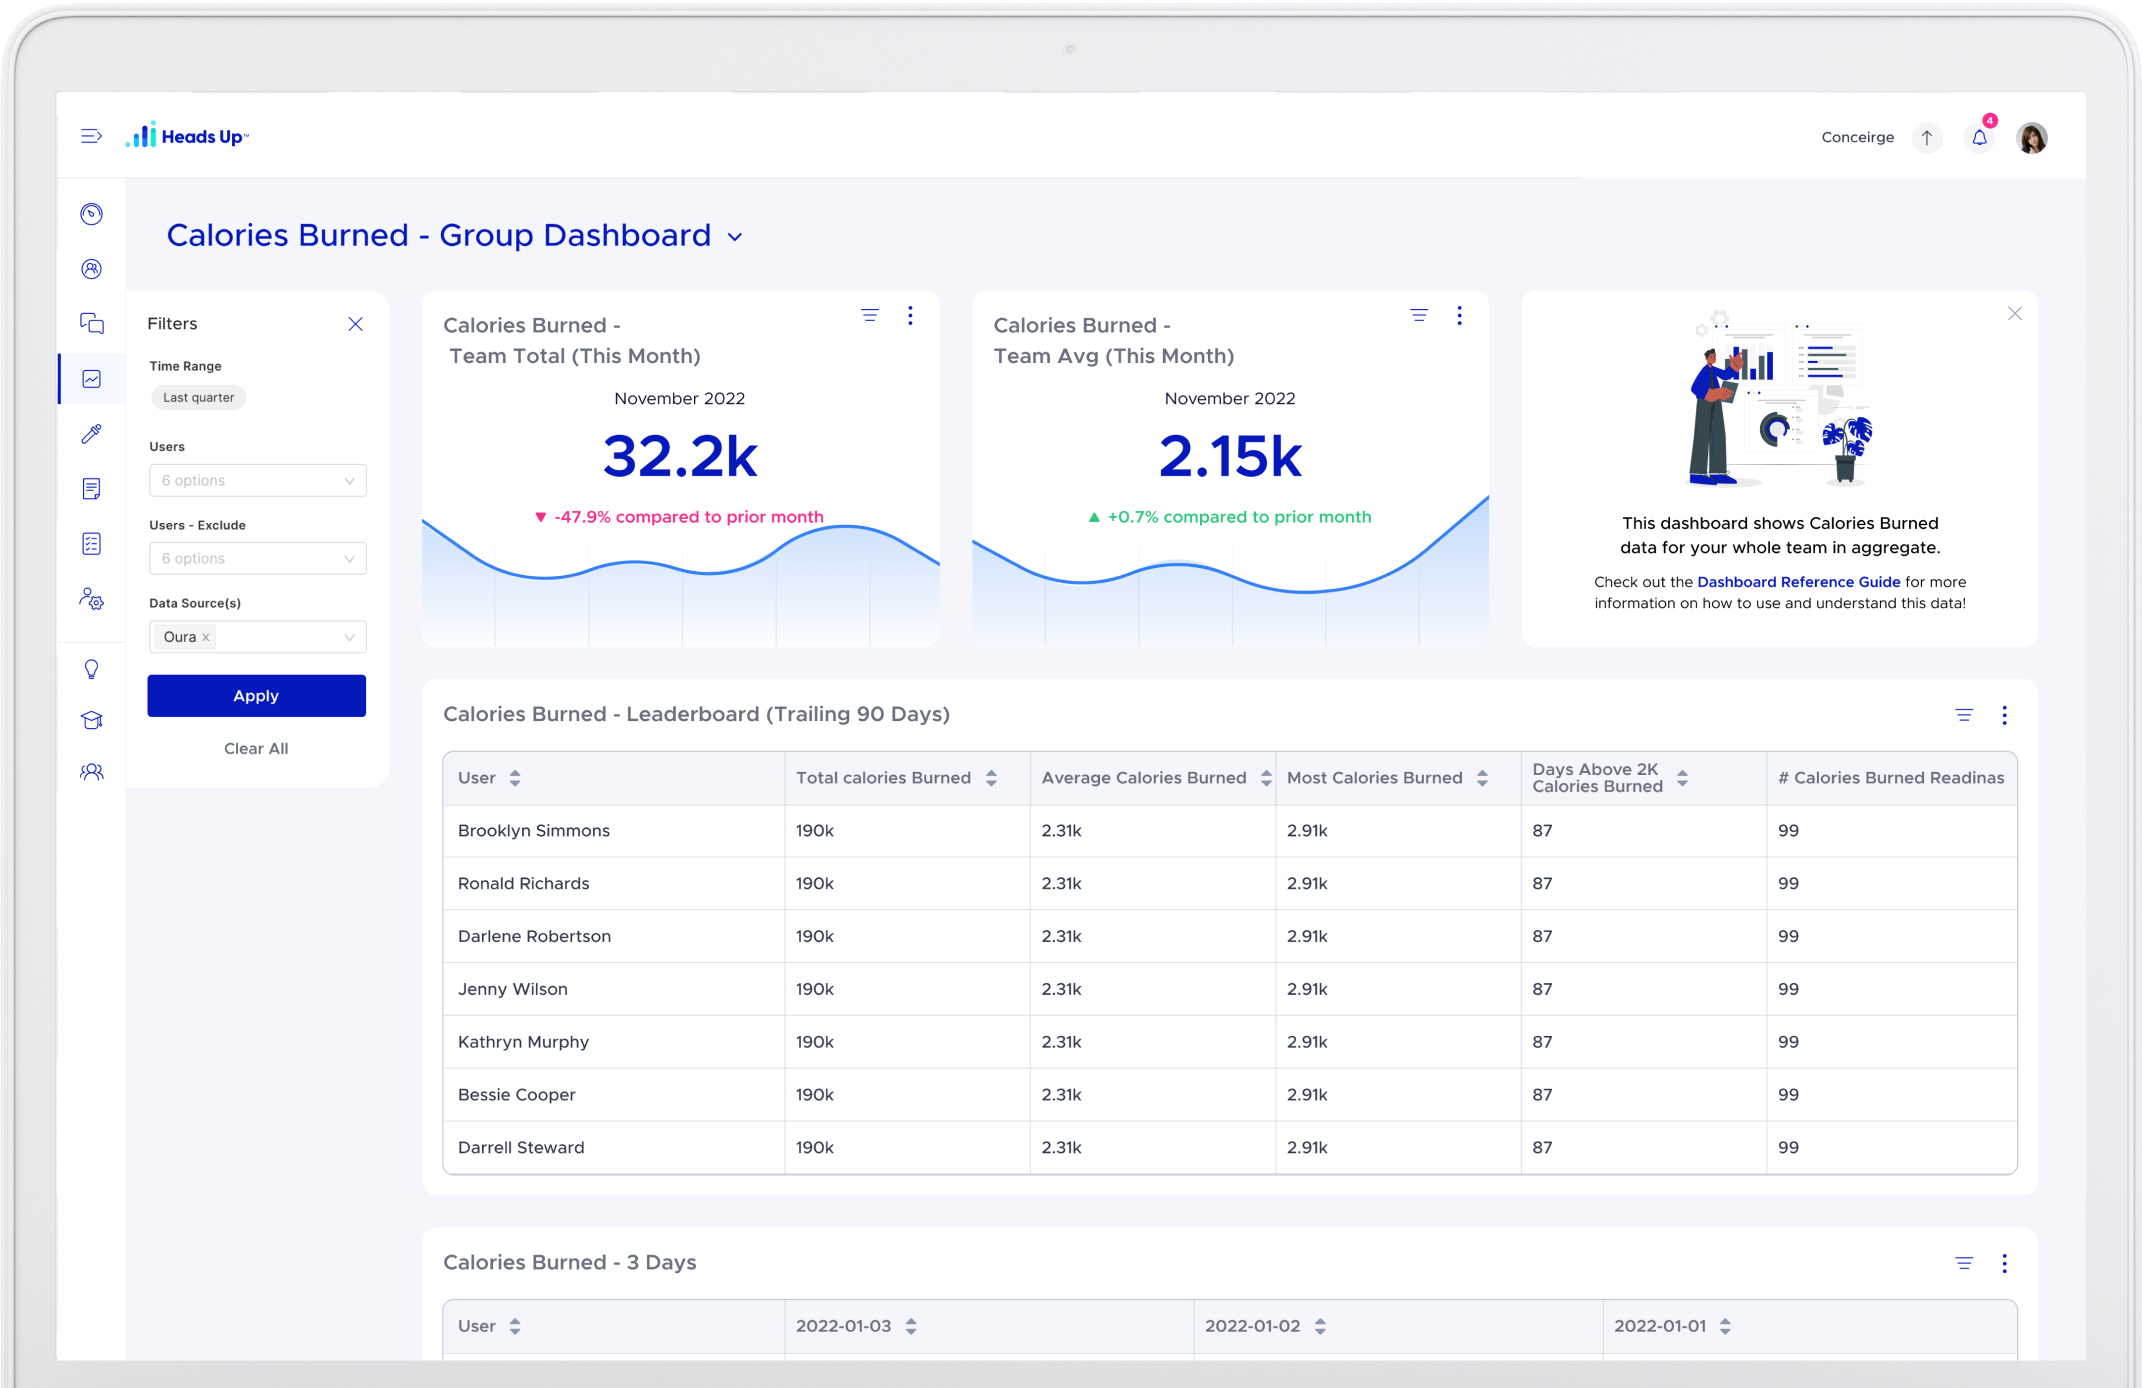Open more options on Team Total card

[910, 316]
